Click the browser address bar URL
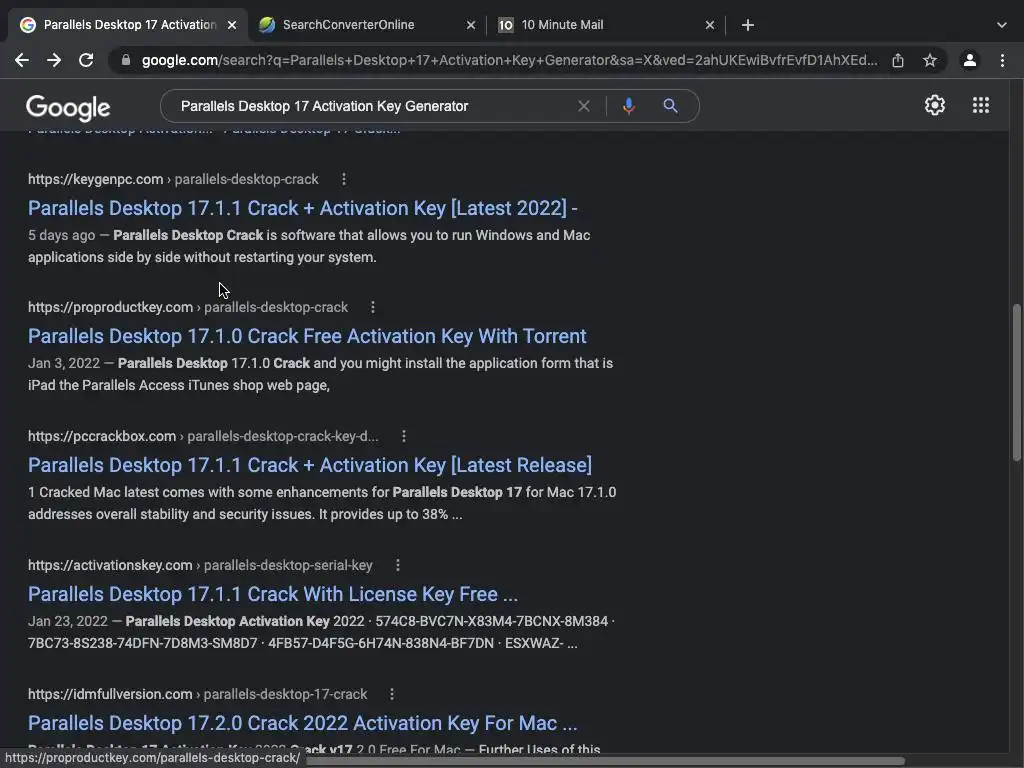The image size is (1024, 768). (509, 60)
